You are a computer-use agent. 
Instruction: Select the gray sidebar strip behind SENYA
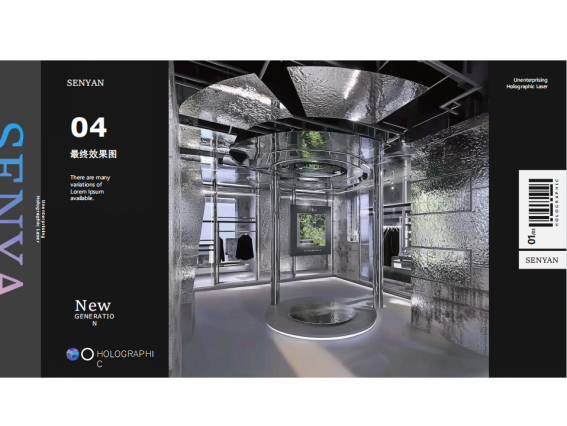(x=20, y=219)
